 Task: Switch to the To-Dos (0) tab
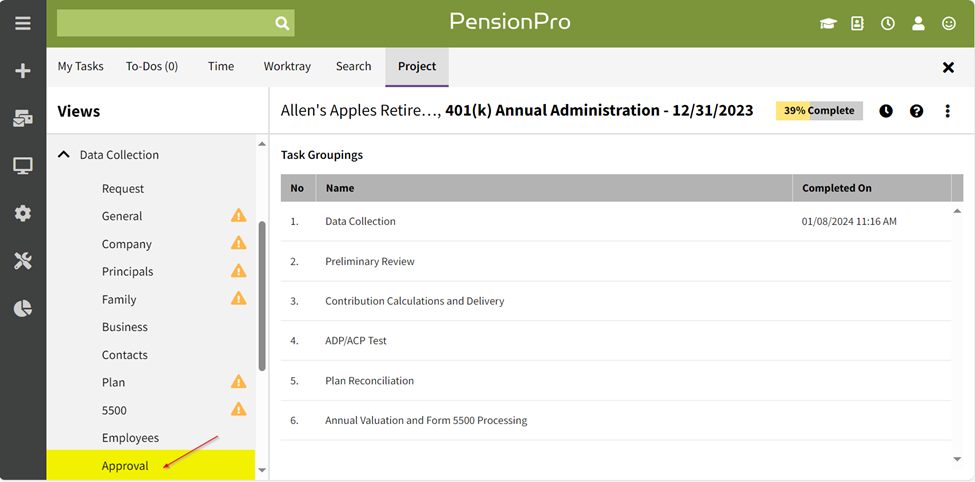(152, 67)
